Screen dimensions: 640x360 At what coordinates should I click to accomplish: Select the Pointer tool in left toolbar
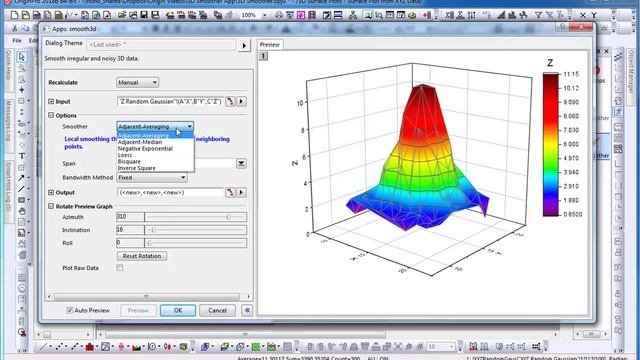tap(22, 57)
